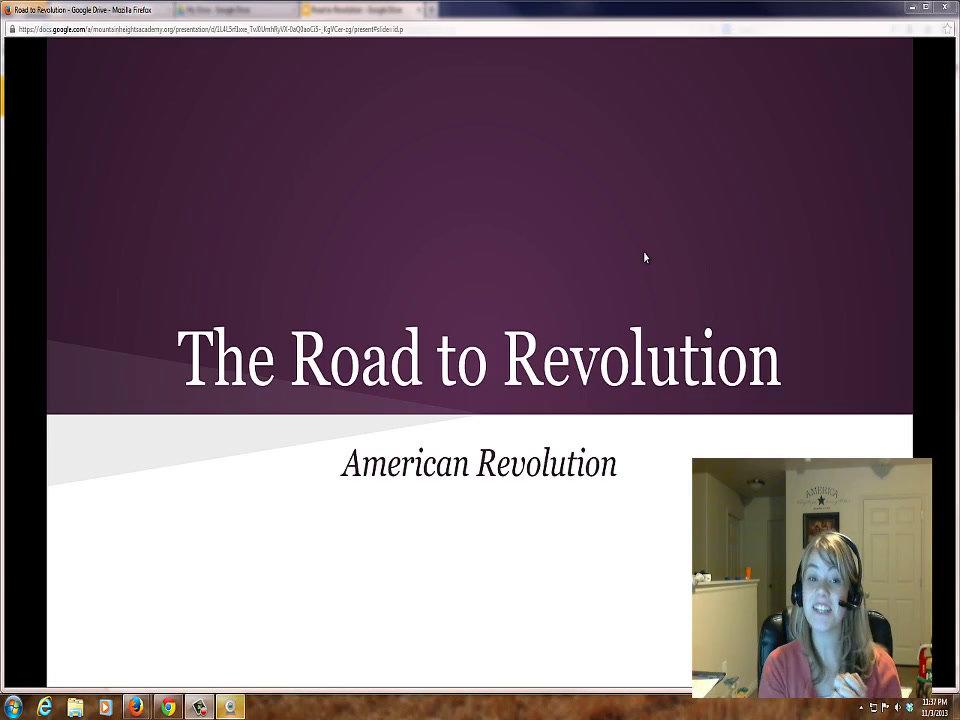The width and height of the screenshot is (960, 720).
Task: Click the Dropbox icon in system tray
Action: coord(909,707)
